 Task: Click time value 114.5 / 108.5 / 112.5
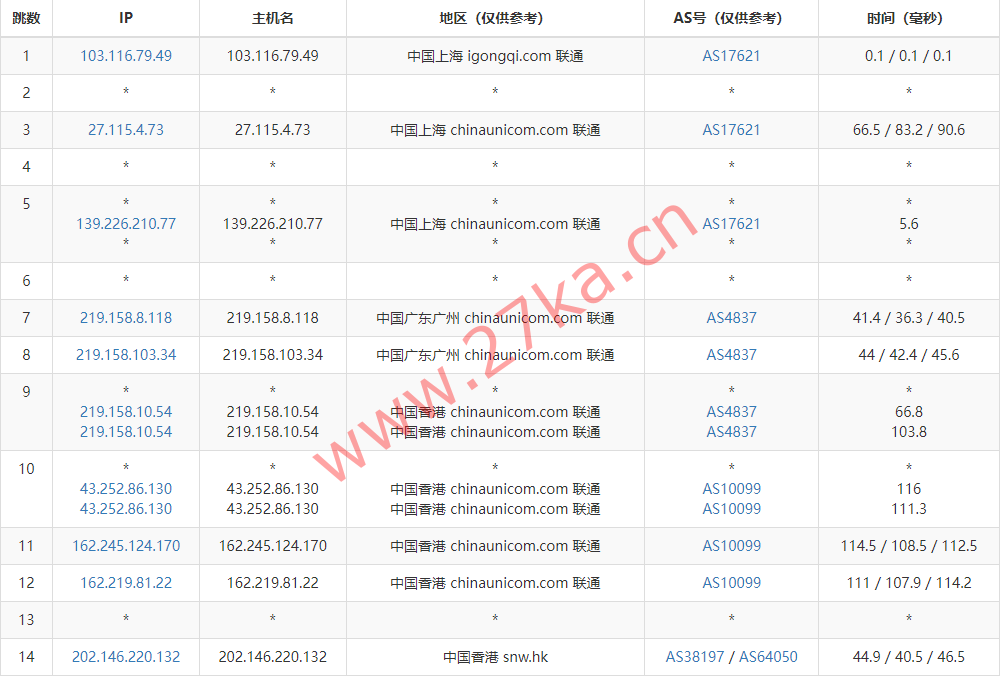tap(908, 546)
